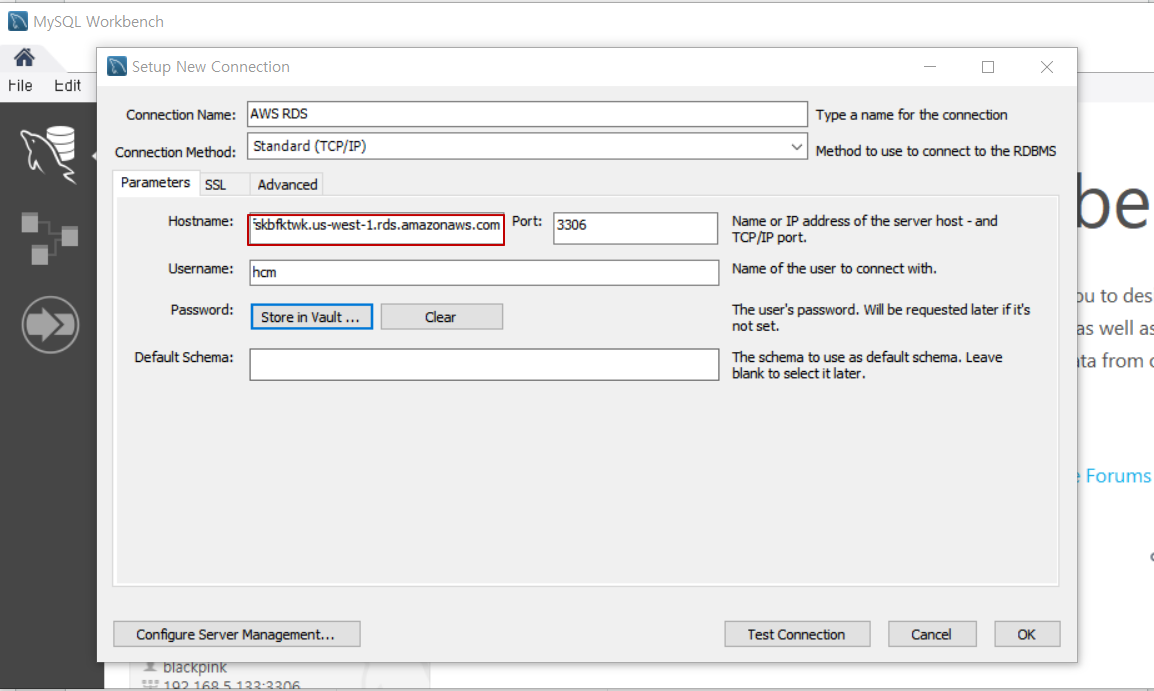Open the Models sidebar icon

[49, 238]
